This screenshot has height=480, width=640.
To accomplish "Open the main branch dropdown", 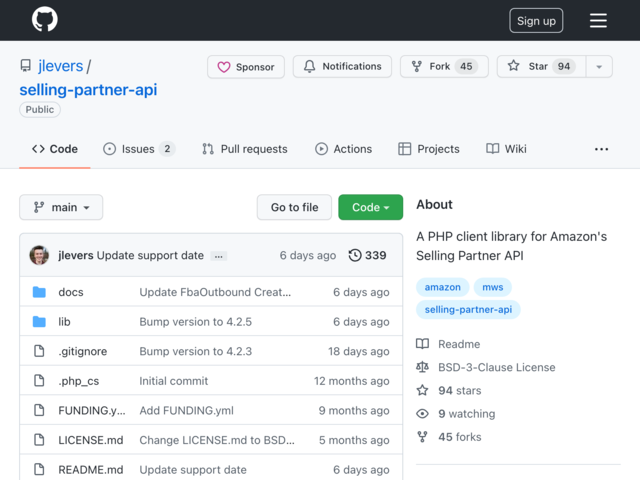I will click(61, 207).
